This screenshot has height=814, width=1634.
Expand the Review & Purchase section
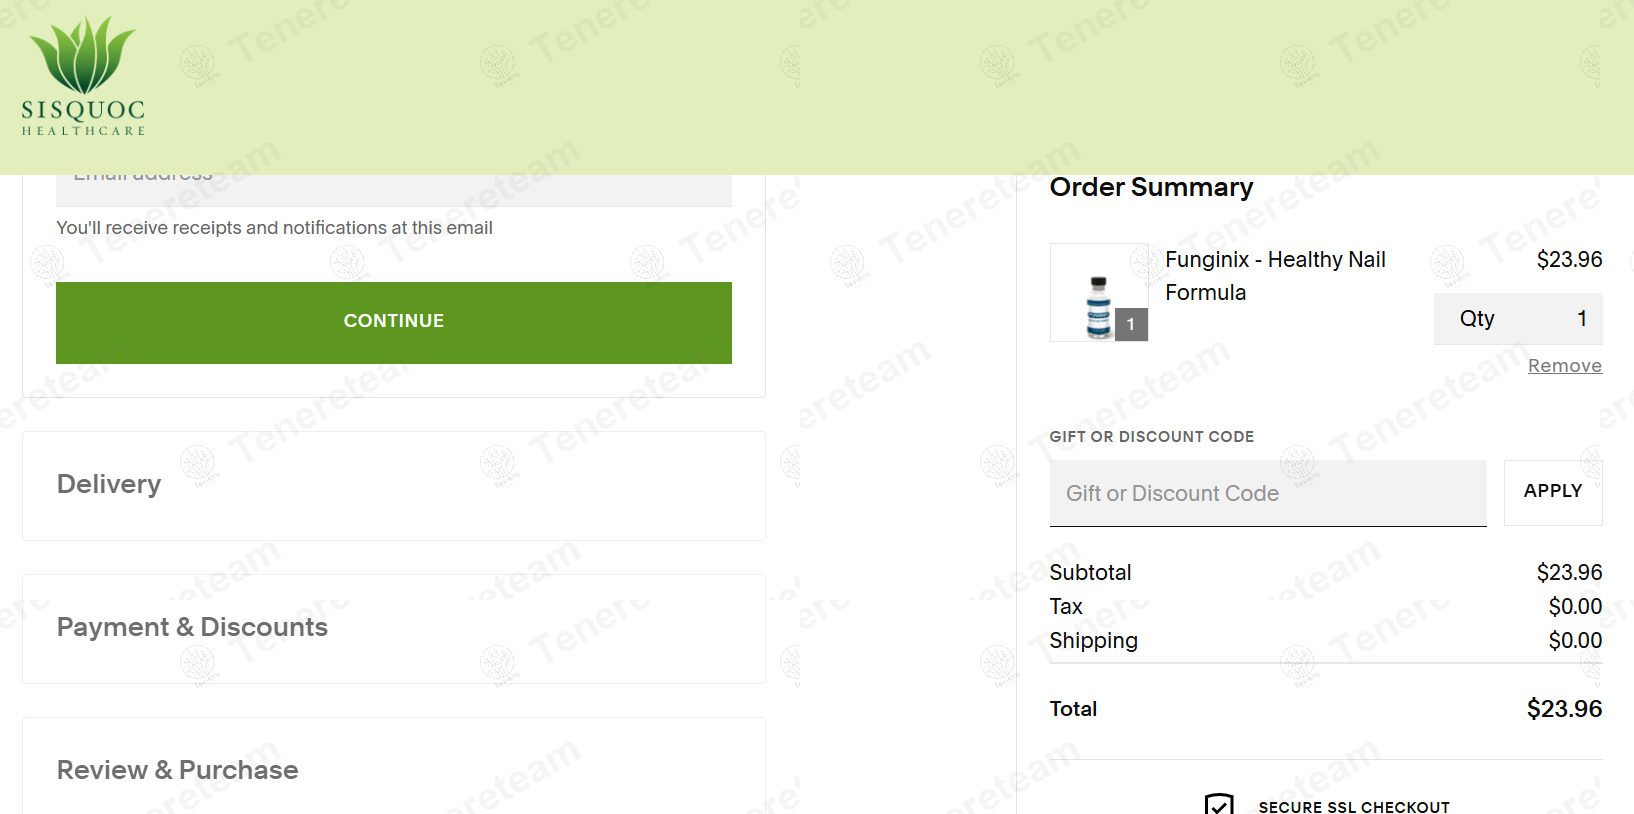394,766
